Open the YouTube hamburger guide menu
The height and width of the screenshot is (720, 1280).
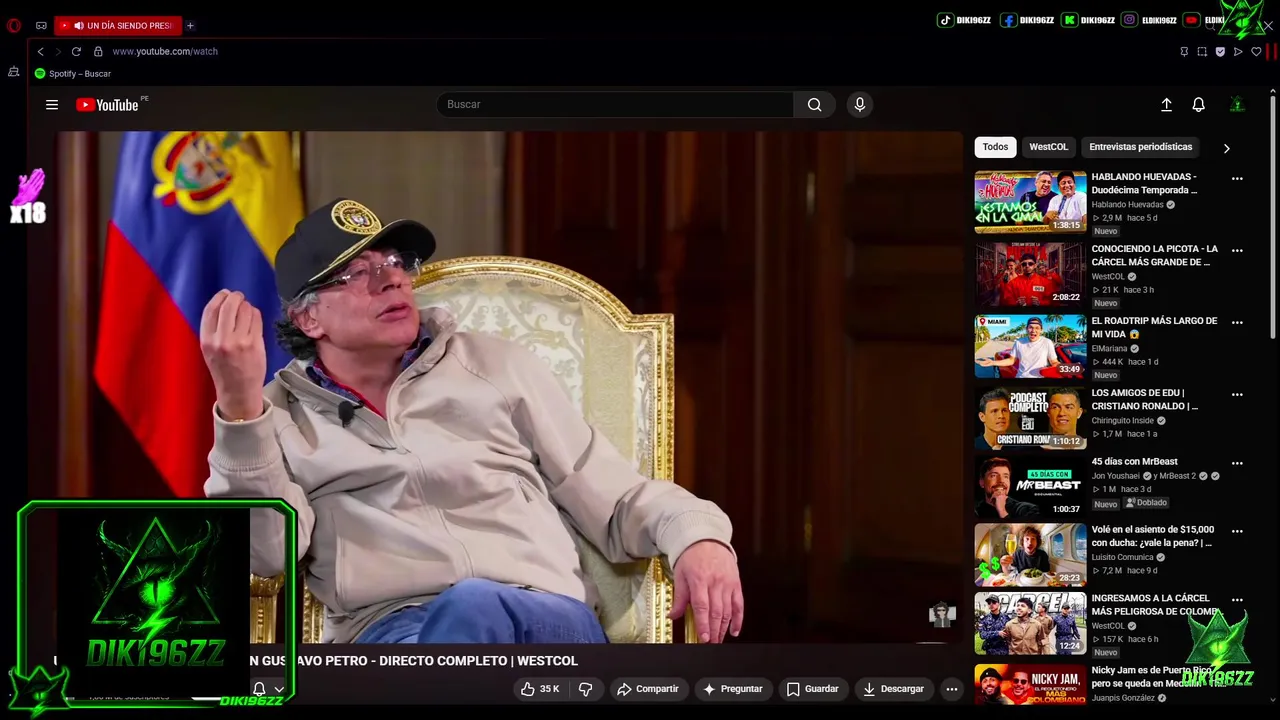point(52,104)
